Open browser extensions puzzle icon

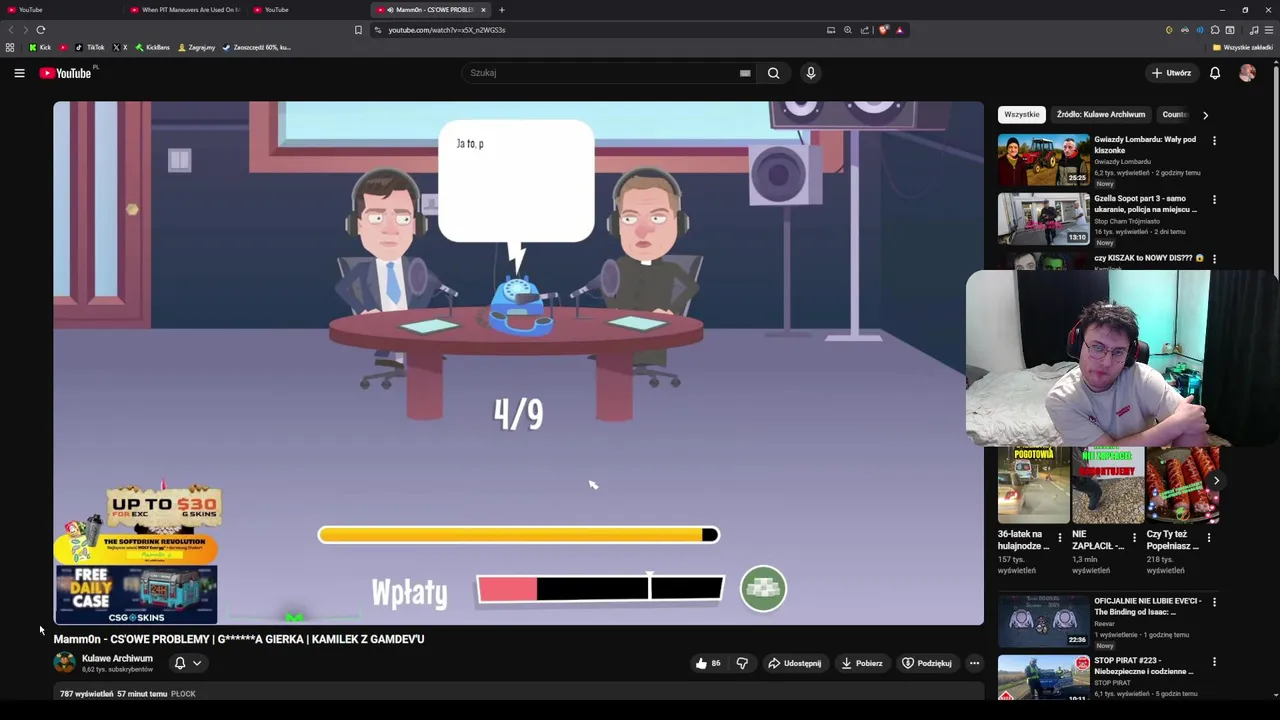pyautogui.click(x=1215, y=30)
